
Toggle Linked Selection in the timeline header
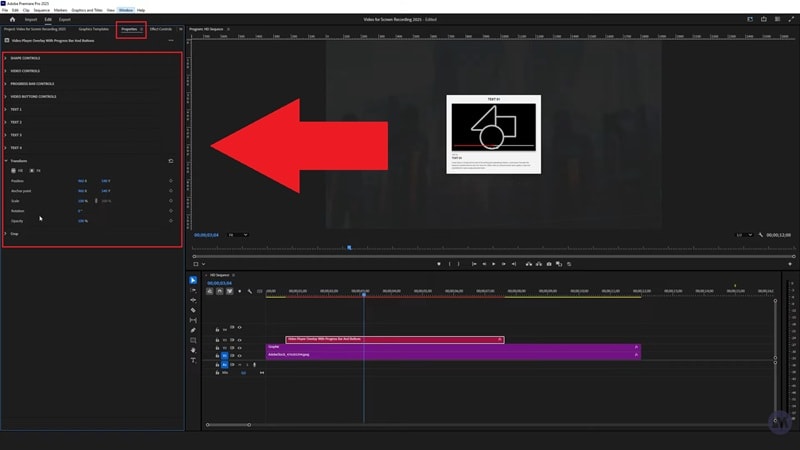click(x=230, y=291)
